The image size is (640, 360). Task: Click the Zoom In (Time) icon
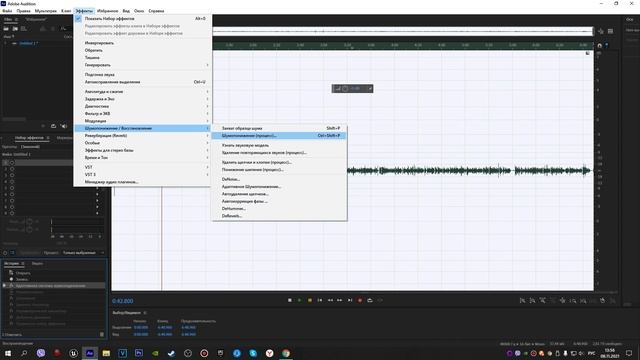542,301
